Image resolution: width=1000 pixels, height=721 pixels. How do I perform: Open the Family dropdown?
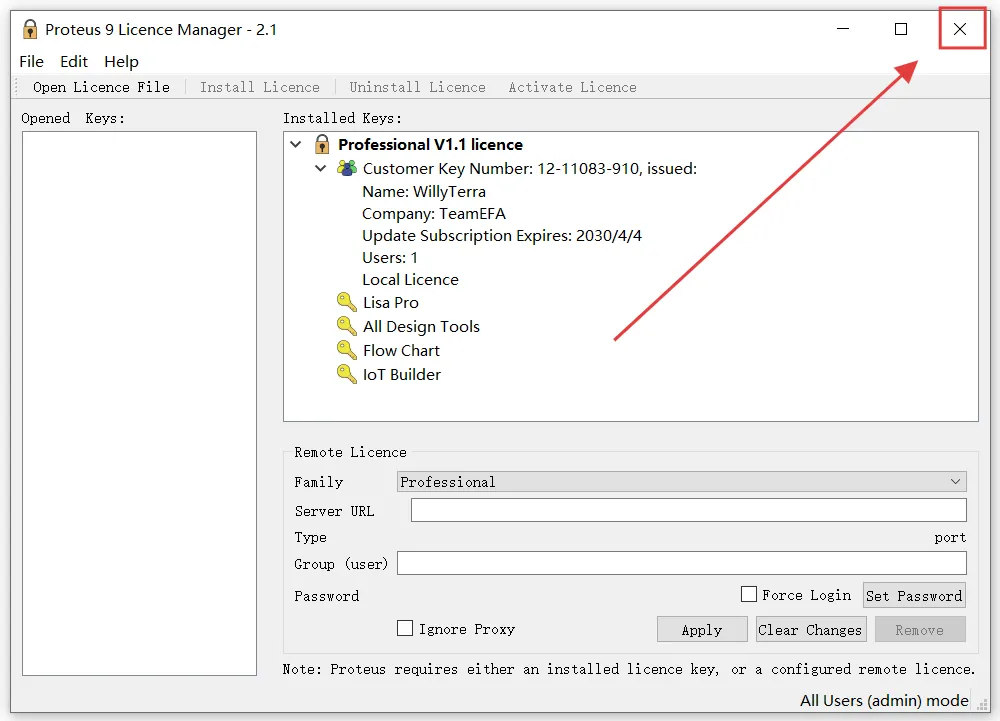coord(681,481)
